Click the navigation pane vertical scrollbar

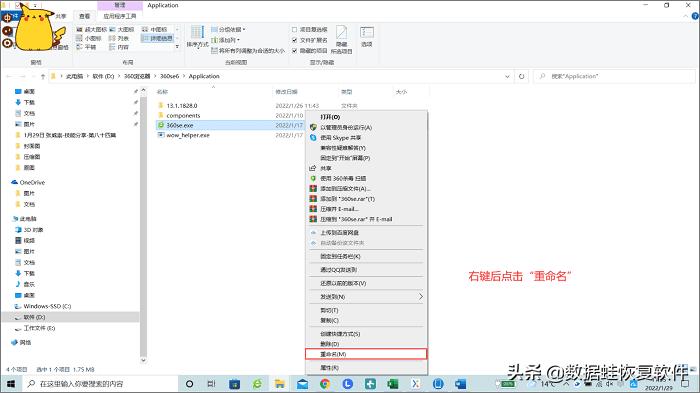[x=143, y=226]
